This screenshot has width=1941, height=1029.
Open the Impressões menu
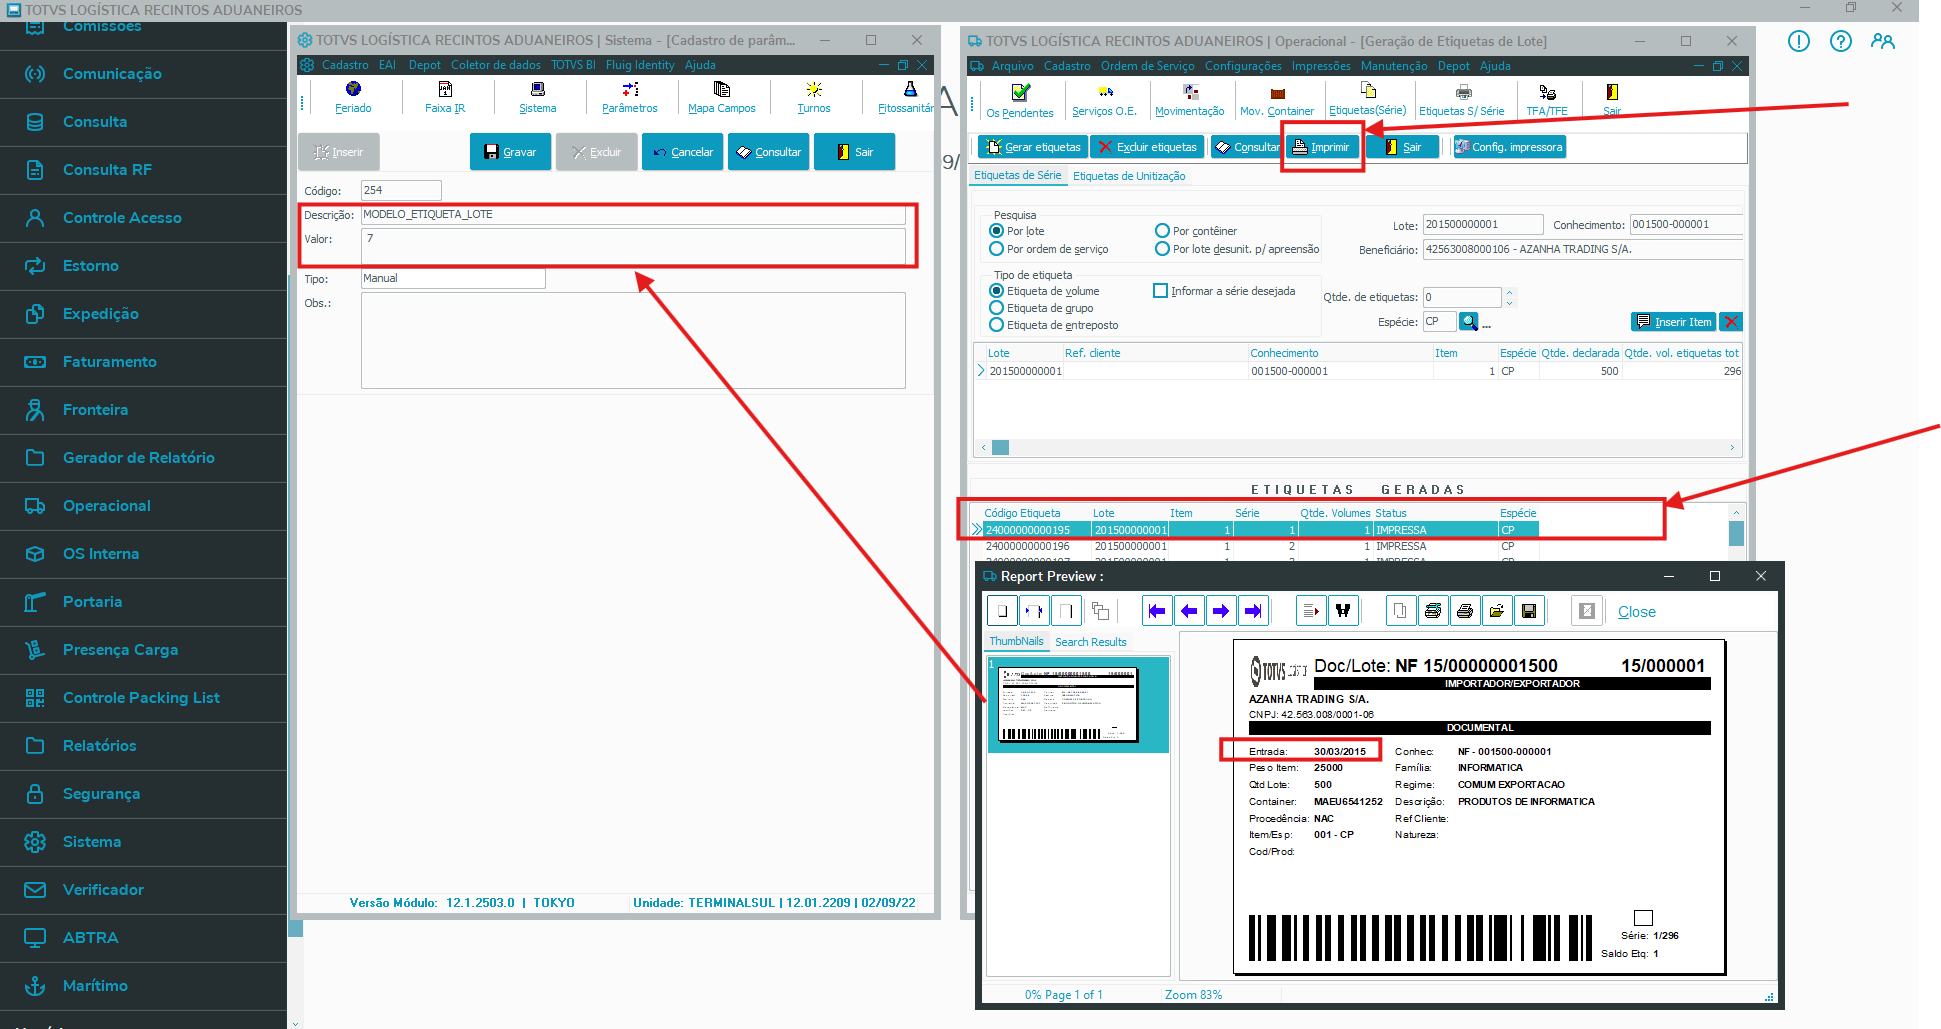tap(1321, 66)
